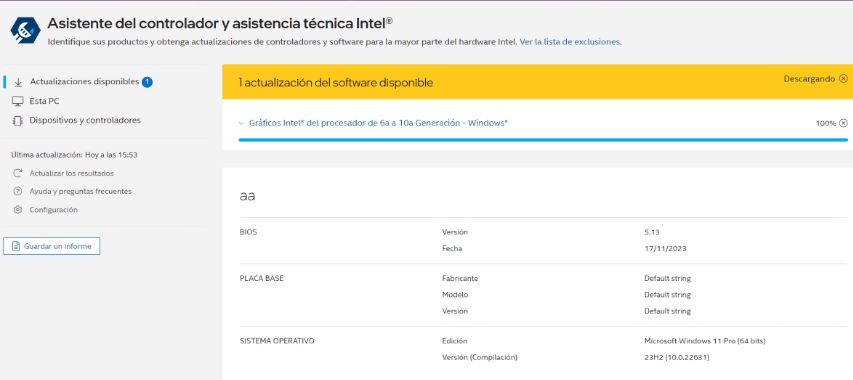The image size is (853, 380).
Task: Click the download arrow icon beside Actualizaciones disponibles
Action: point(18,82)
